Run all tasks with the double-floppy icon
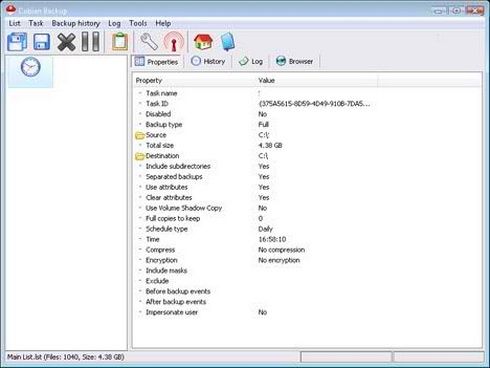The width and height of the screenshot is (490, 368). coord(17,42)
